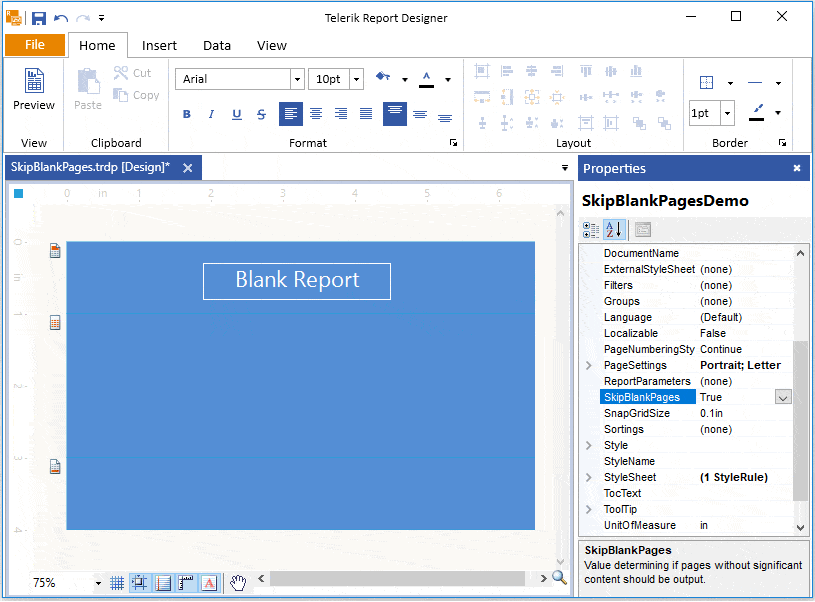Expand the ToolTip property
This screenshot has width=815, height=602.
click(589, 509)
